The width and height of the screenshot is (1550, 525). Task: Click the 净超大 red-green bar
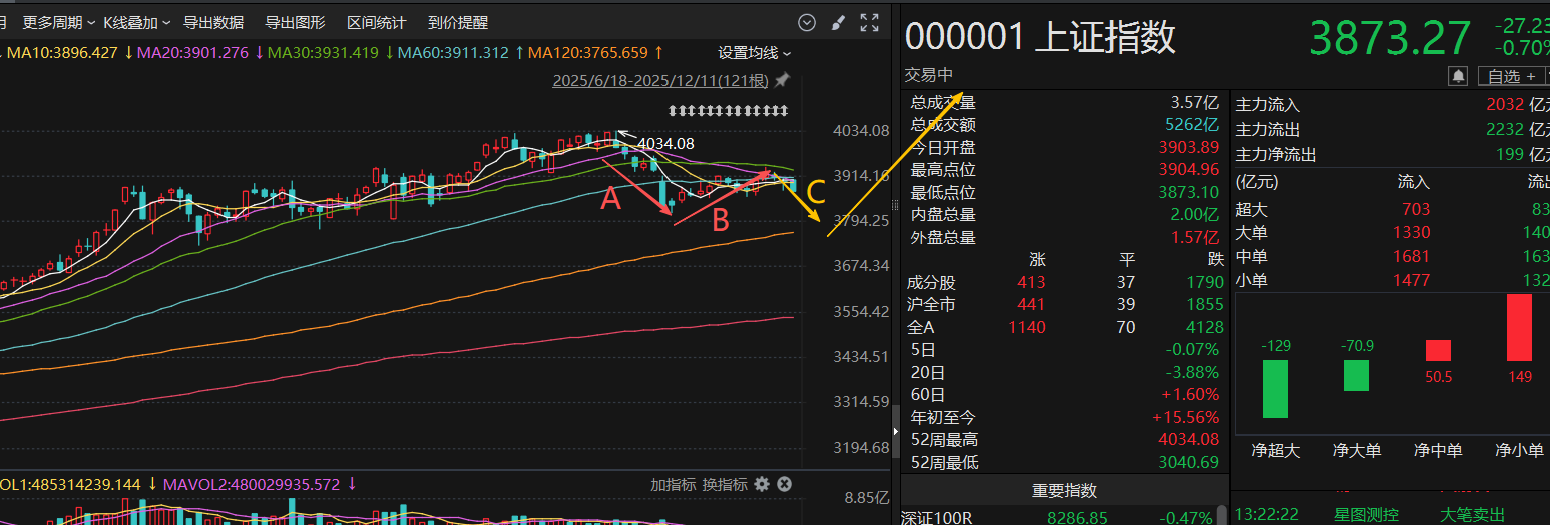1275,389
